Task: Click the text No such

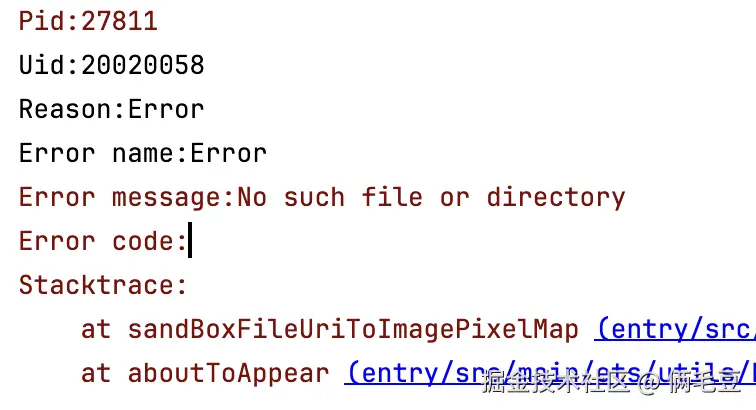Action: click(x=291, y=197)
